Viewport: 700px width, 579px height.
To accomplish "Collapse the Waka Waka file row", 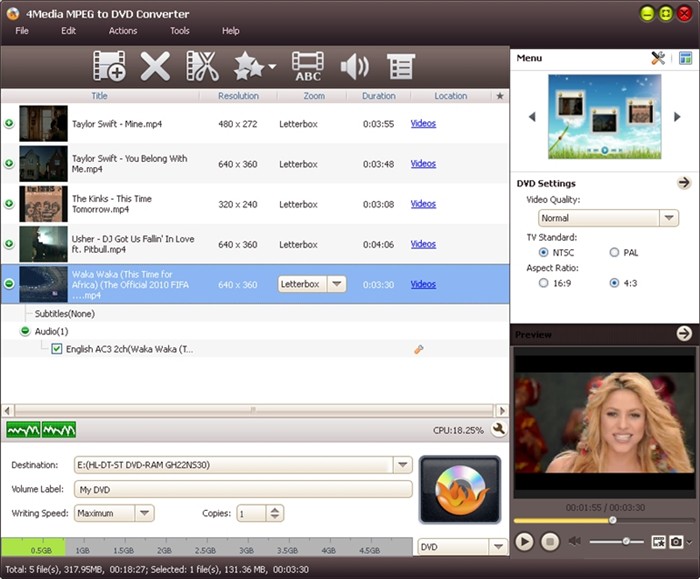I will (x=9, y=284).
